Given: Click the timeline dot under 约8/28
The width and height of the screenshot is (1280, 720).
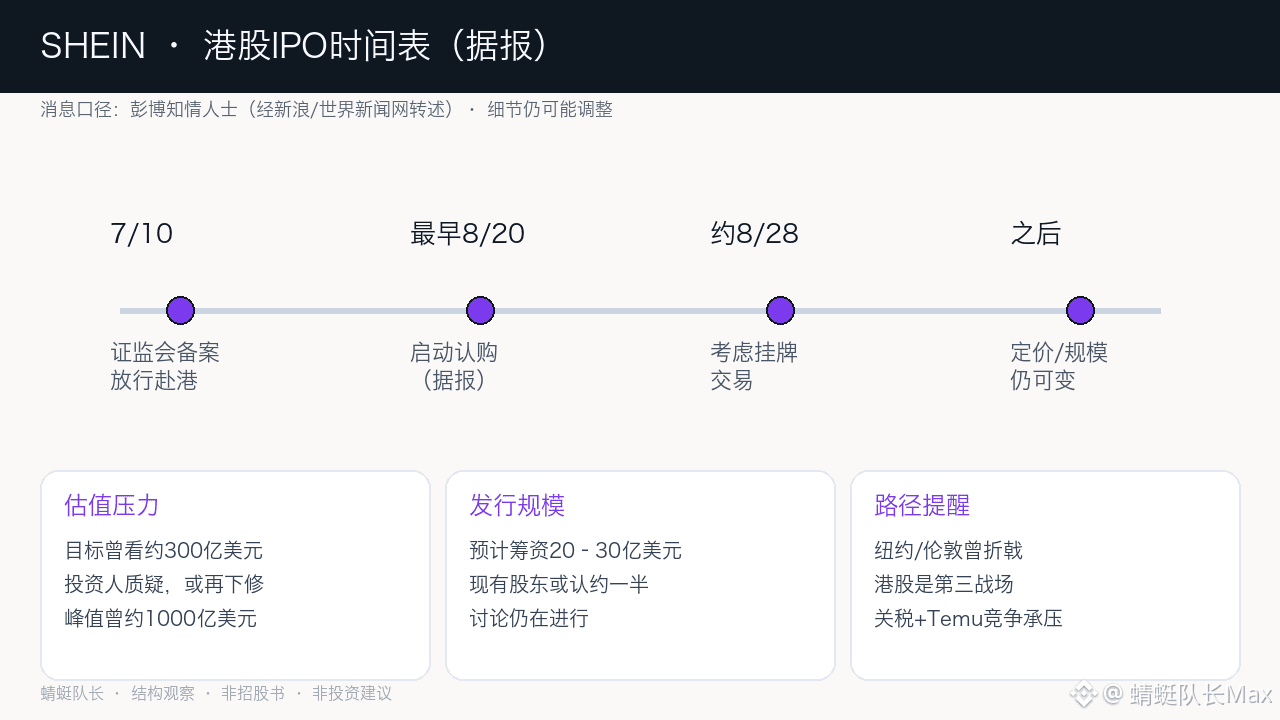Looking at the screenshot, I should (x=780, y=310).
